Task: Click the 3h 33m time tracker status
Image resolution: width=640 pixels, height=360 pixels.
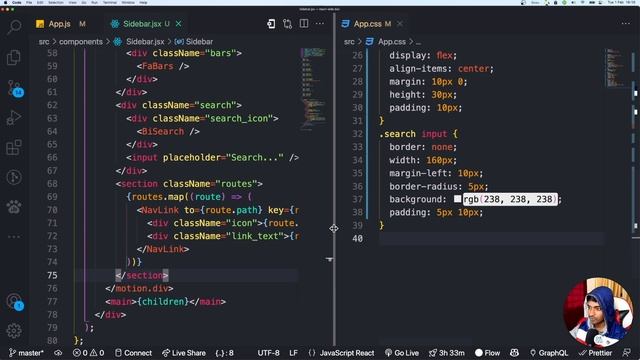Action: coord(447,353)
